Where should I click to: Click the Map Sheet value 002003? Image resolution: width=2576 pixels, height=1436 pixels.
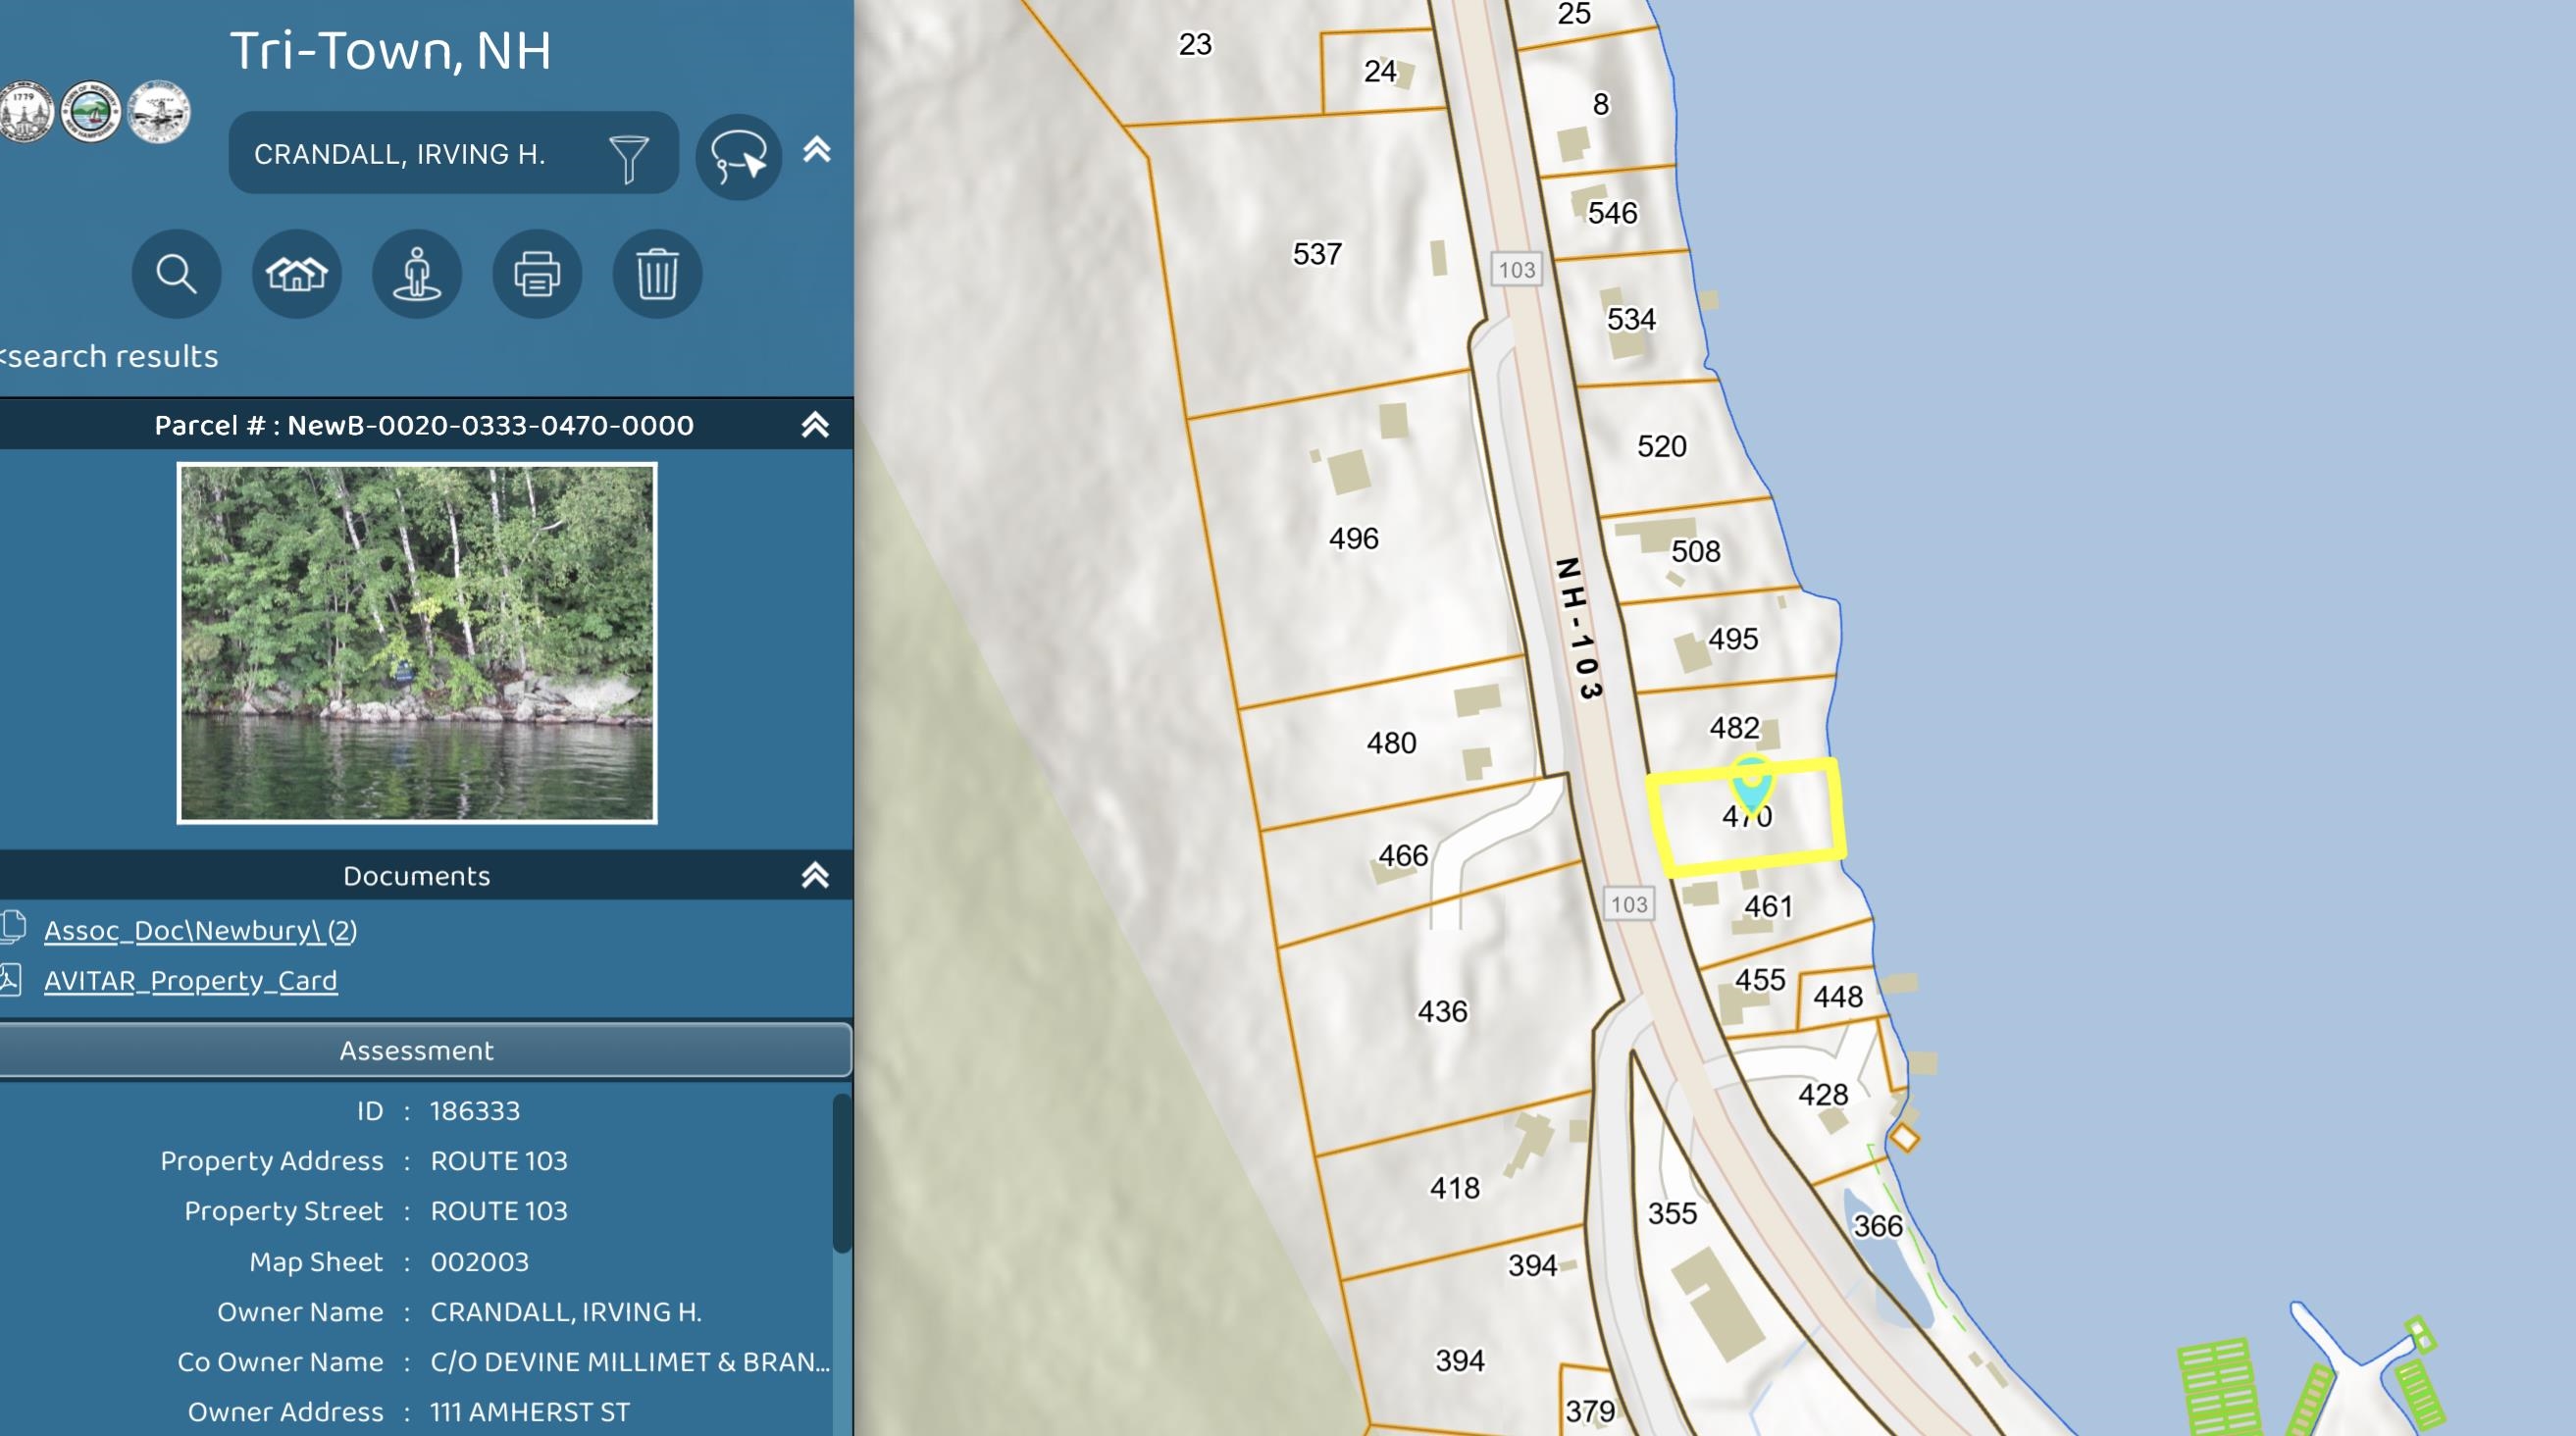[x=479, y=1261]
